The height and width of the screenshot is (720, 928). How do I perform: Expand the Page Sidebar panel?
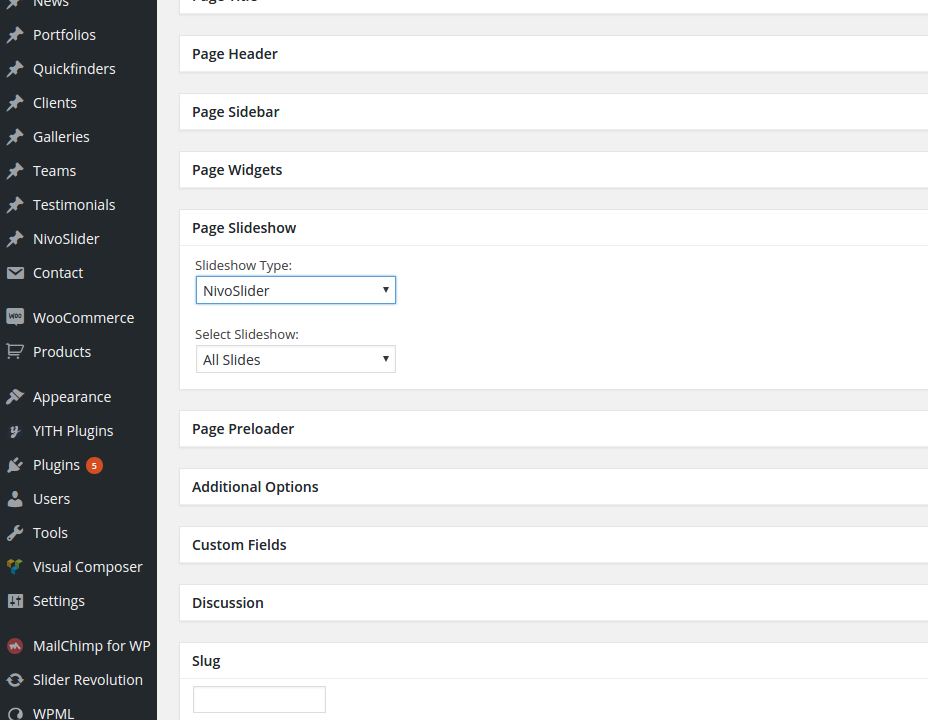coord(236,112)
